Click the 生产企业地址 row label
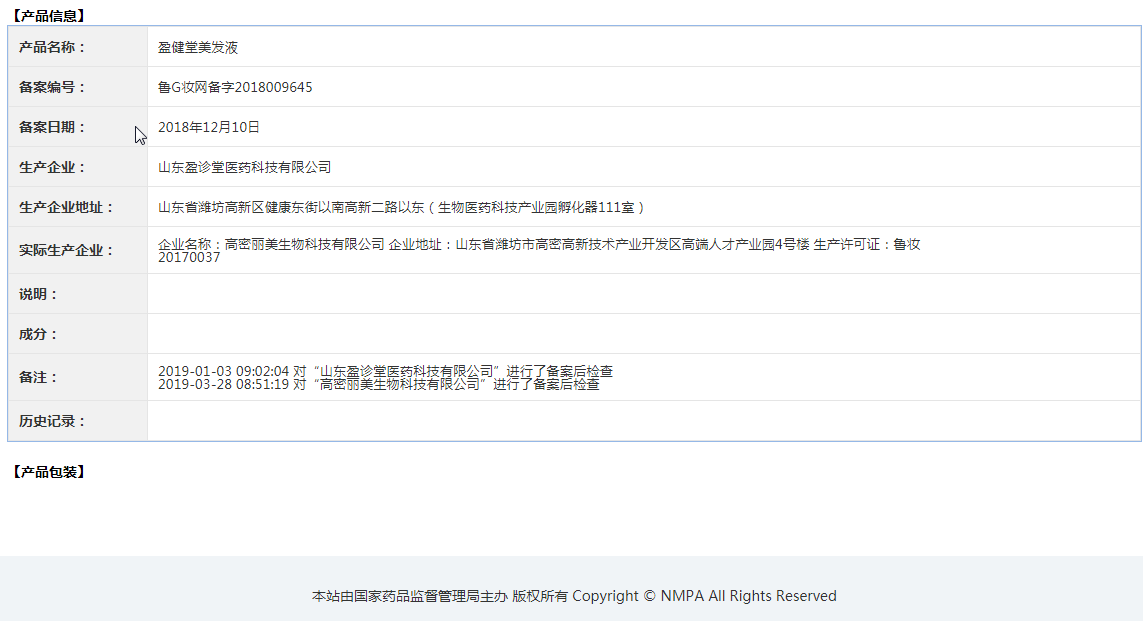The width and height of the screenshot is (1143, 621). click(x=66, y=207)
